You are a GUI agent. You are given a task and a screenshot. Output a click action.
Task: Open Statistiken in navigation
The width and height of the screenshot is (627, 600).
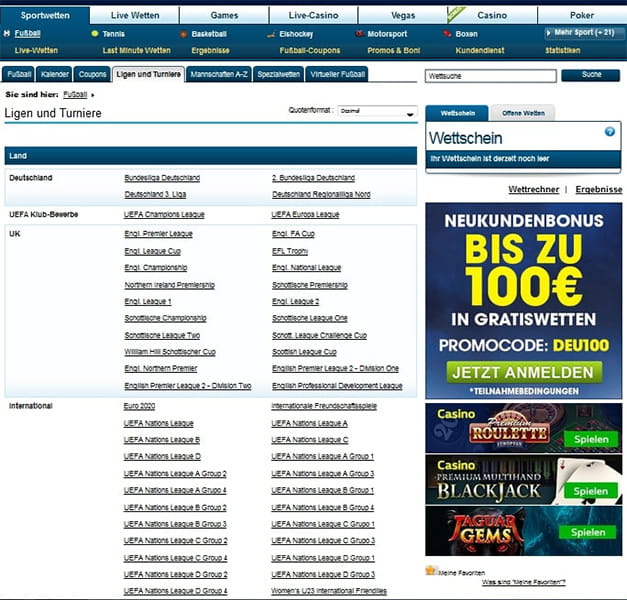click(563, 50)
